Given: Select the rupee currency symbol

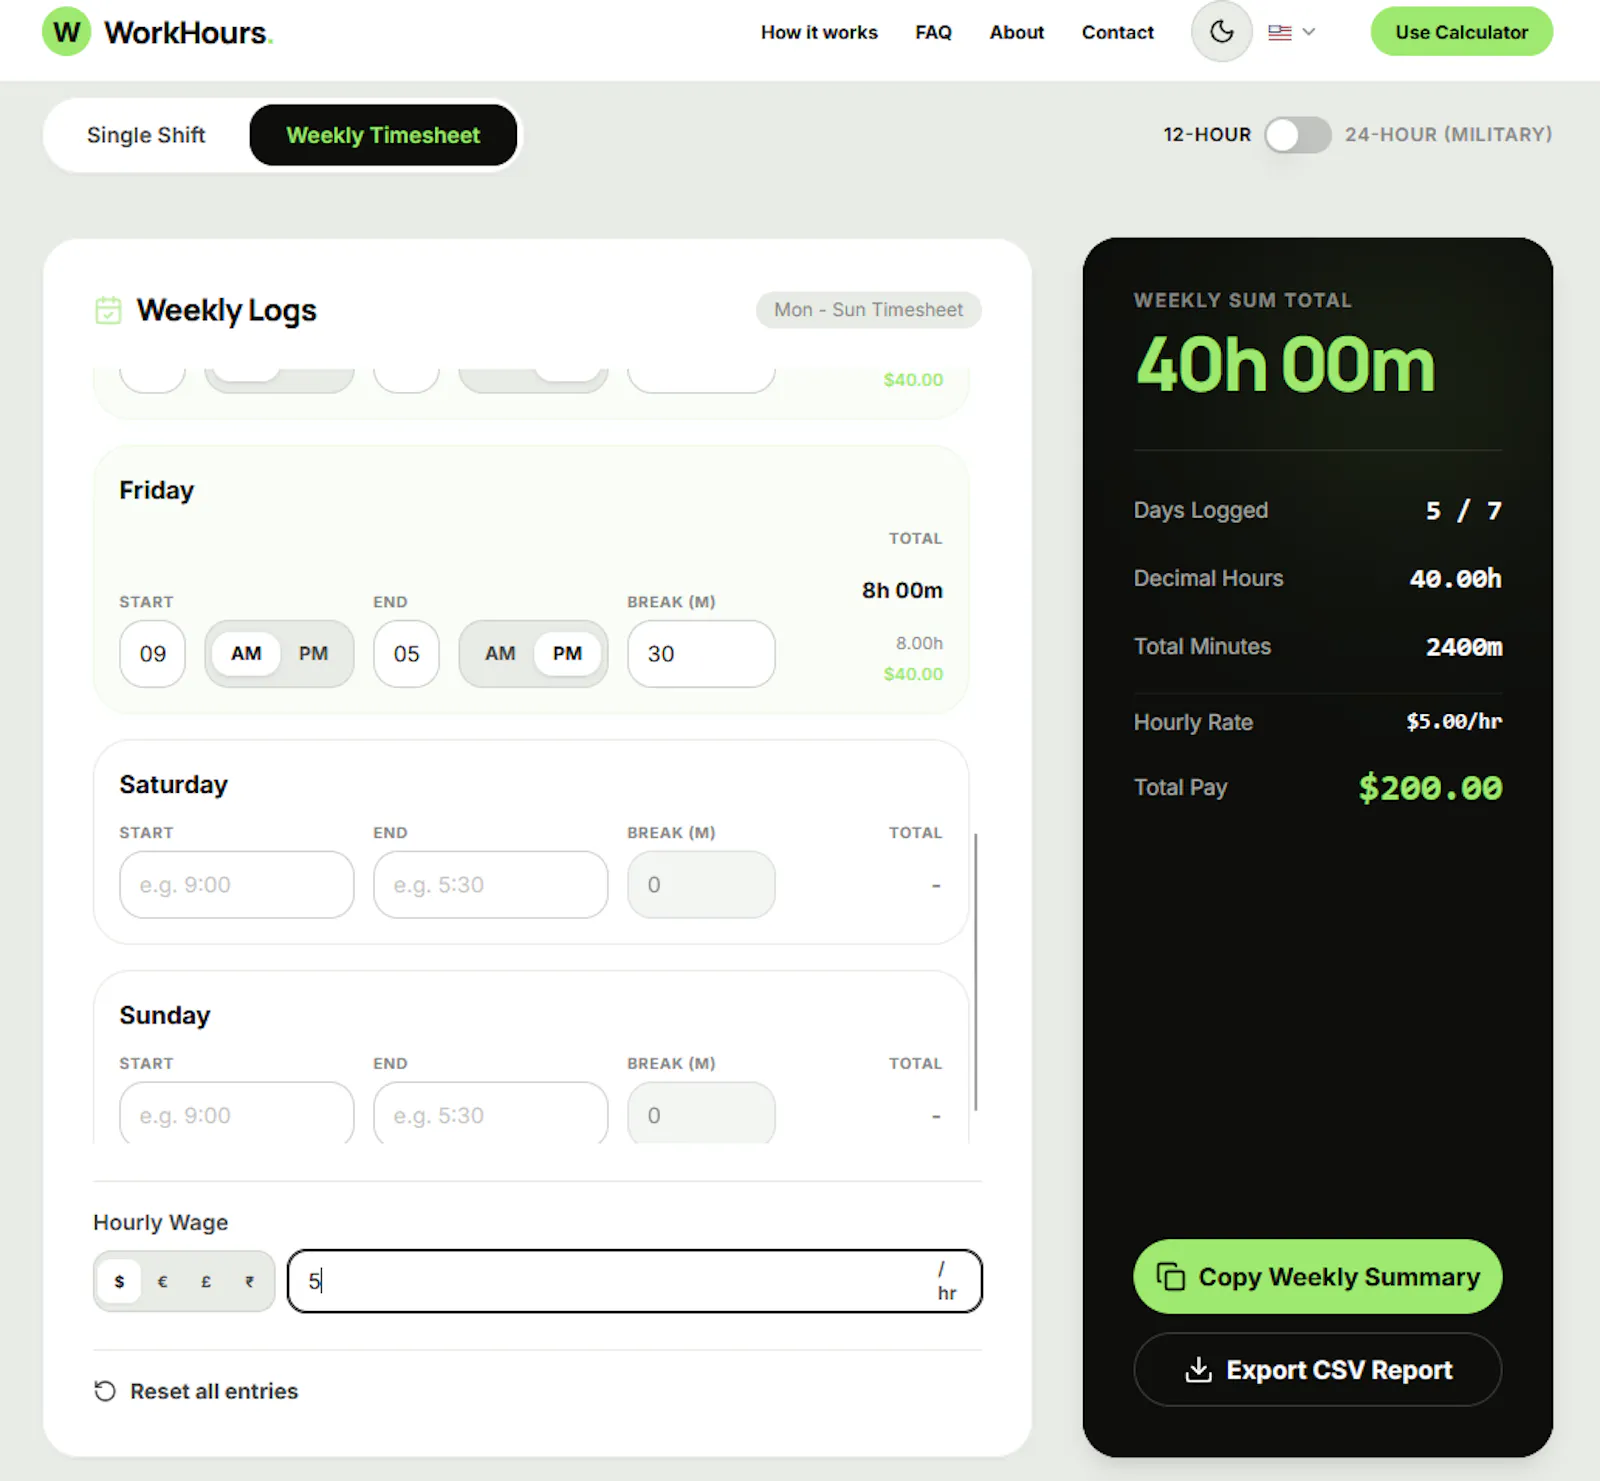Looking at the screenshot, I should point(249,1281).
